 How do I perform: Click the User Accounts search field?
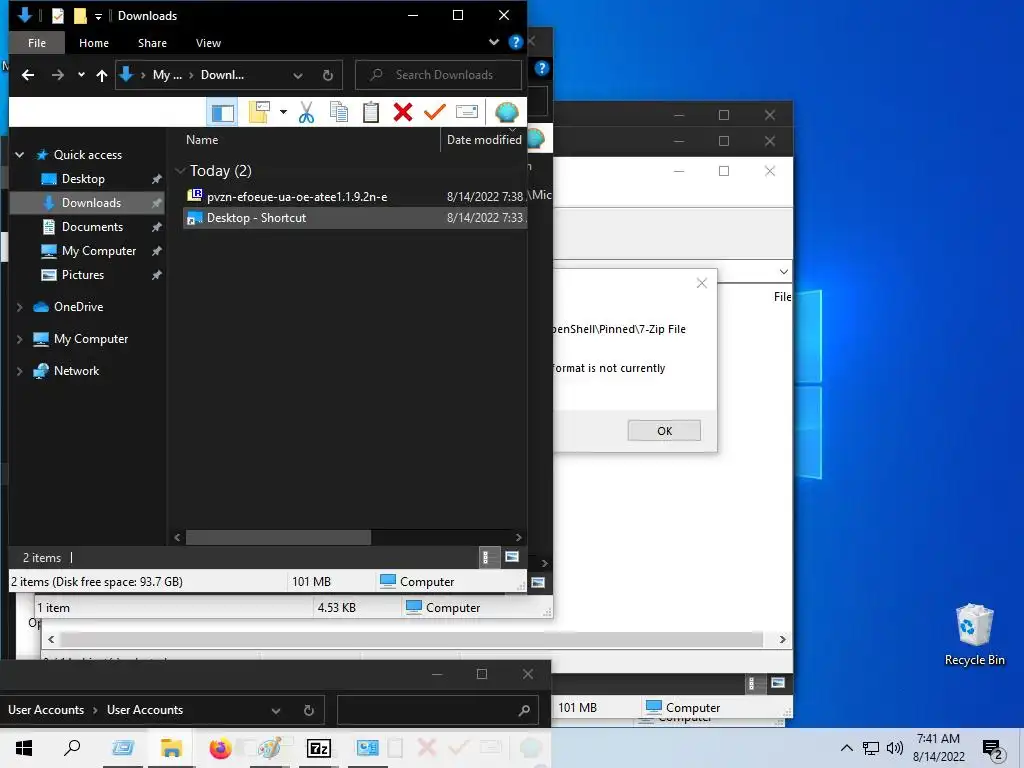437,711
